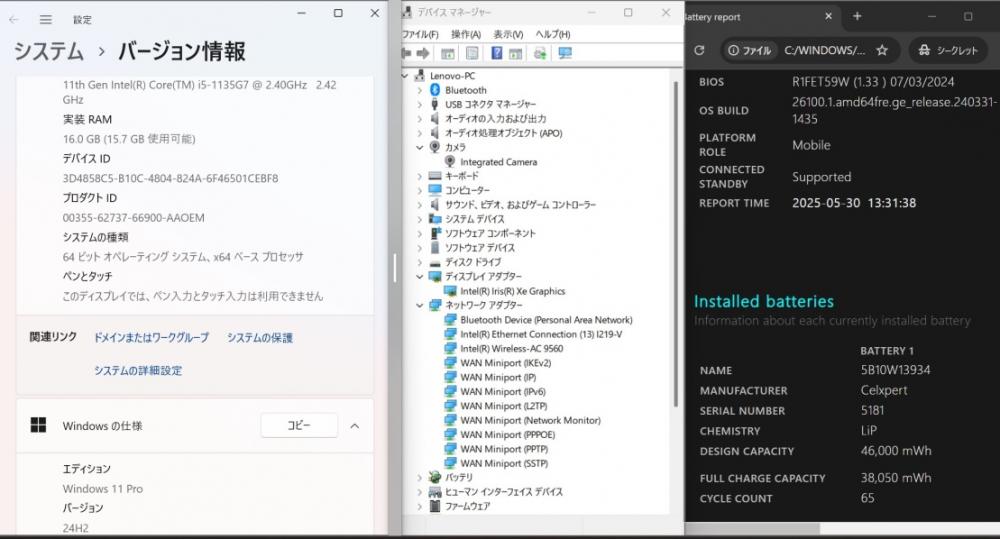
Task: Collapse the Lenovo-PC root node
Action: click(405, 76)
